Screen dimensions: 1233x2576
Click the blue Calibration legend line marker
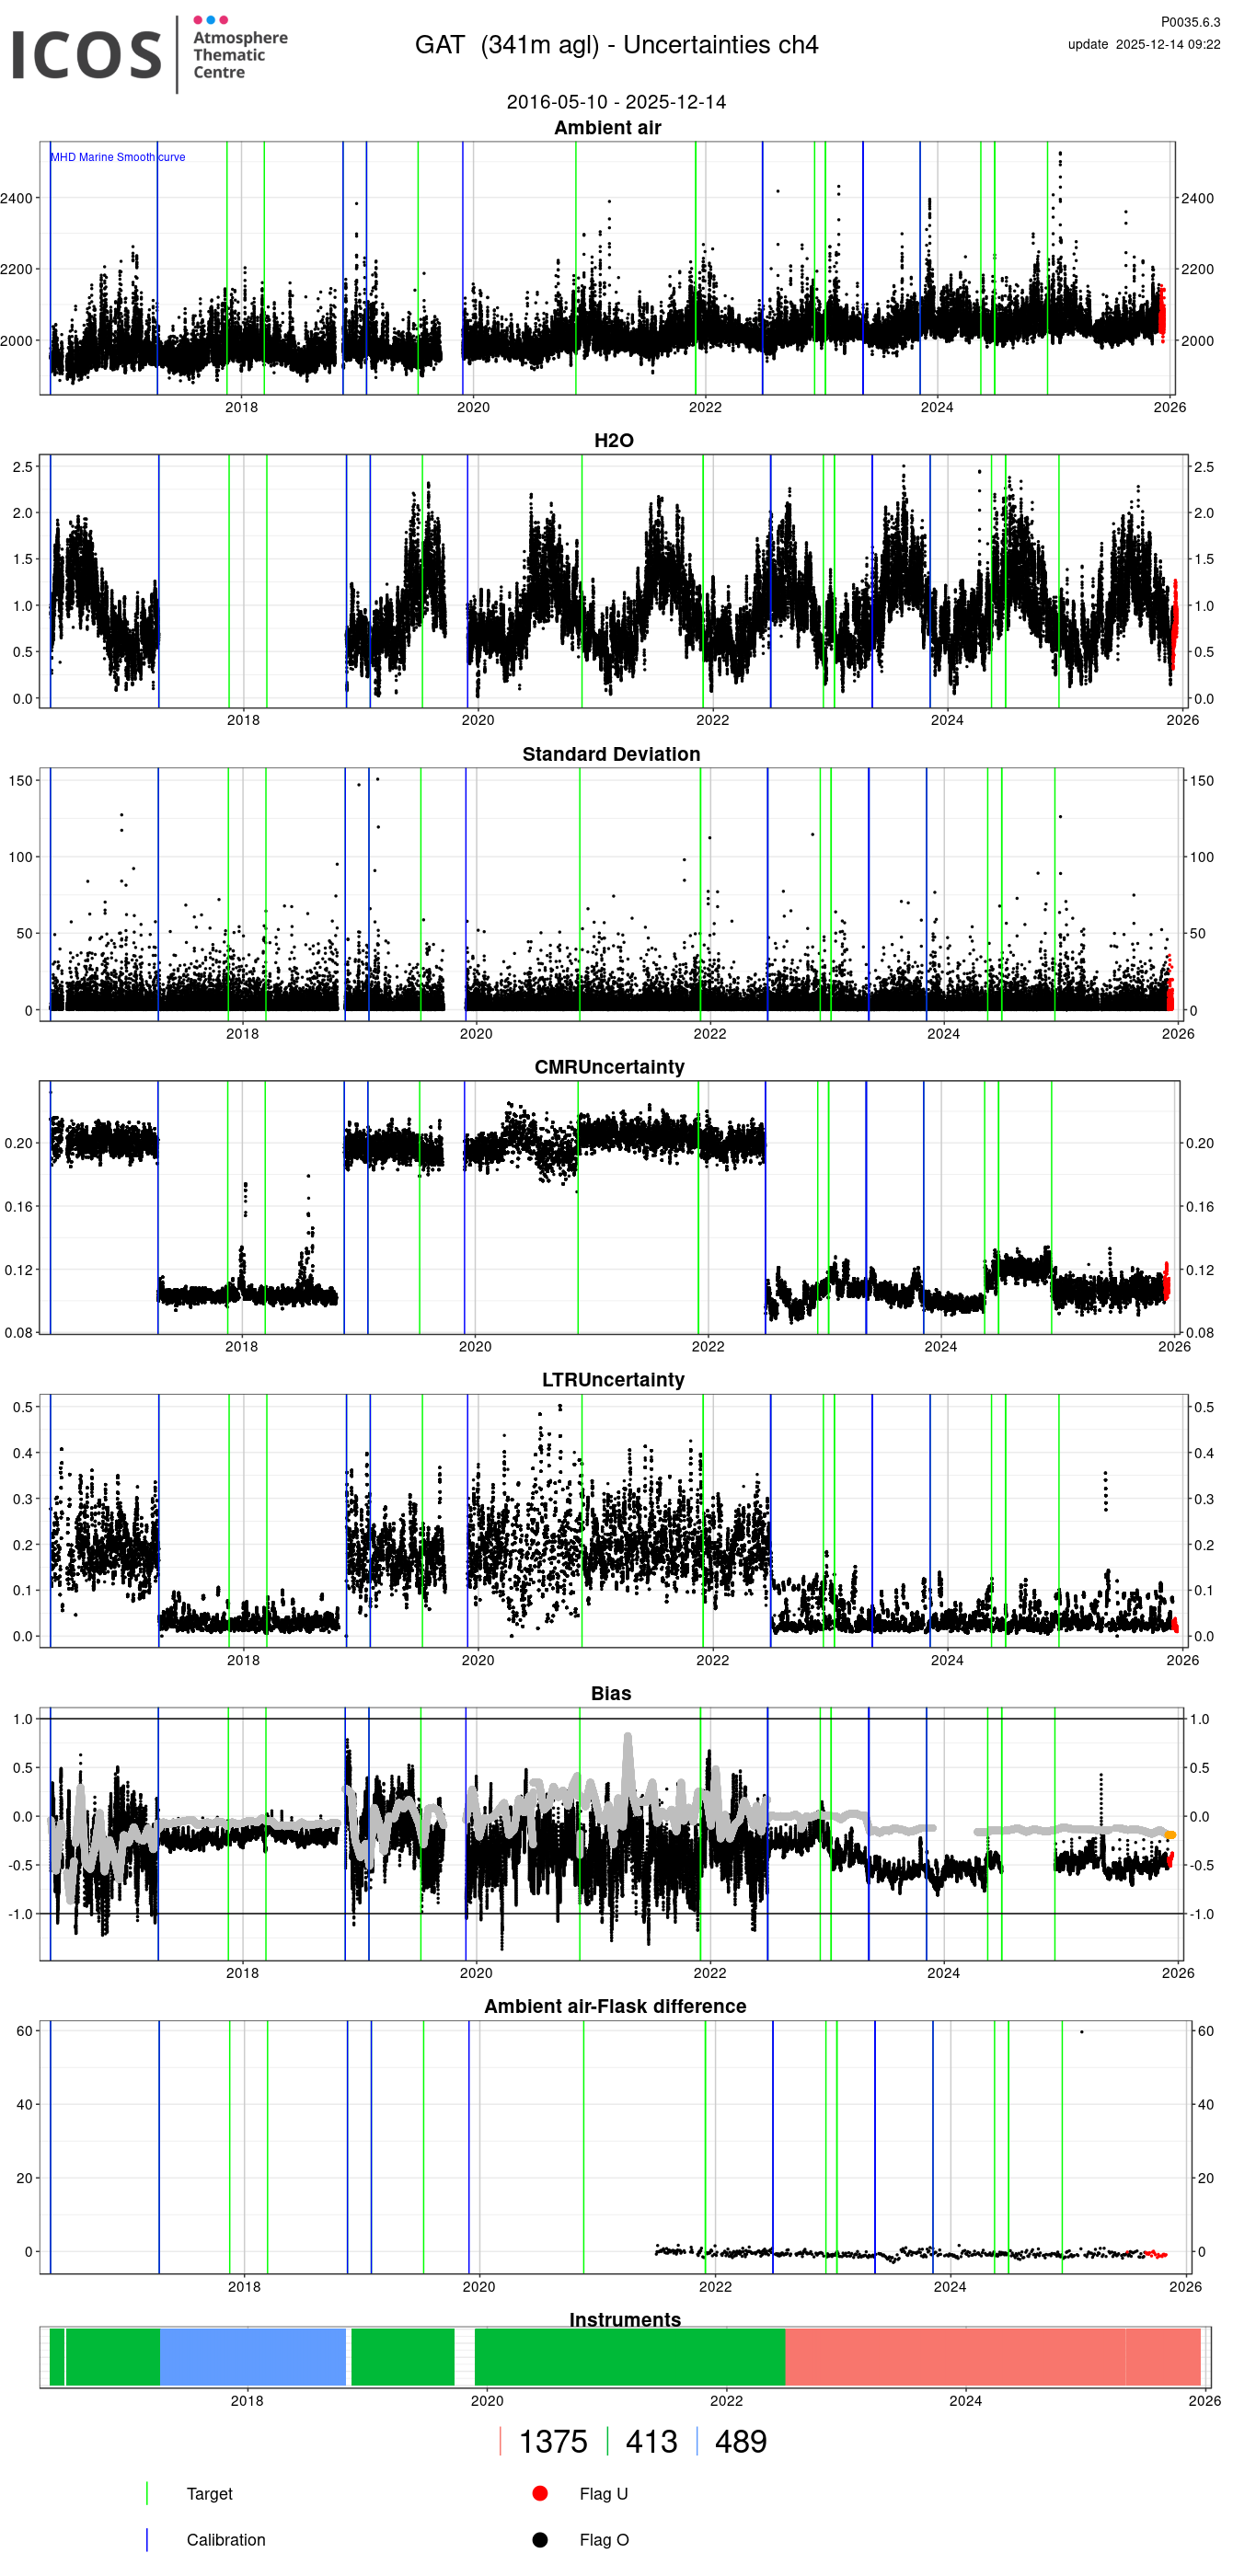click(147, 2539)
